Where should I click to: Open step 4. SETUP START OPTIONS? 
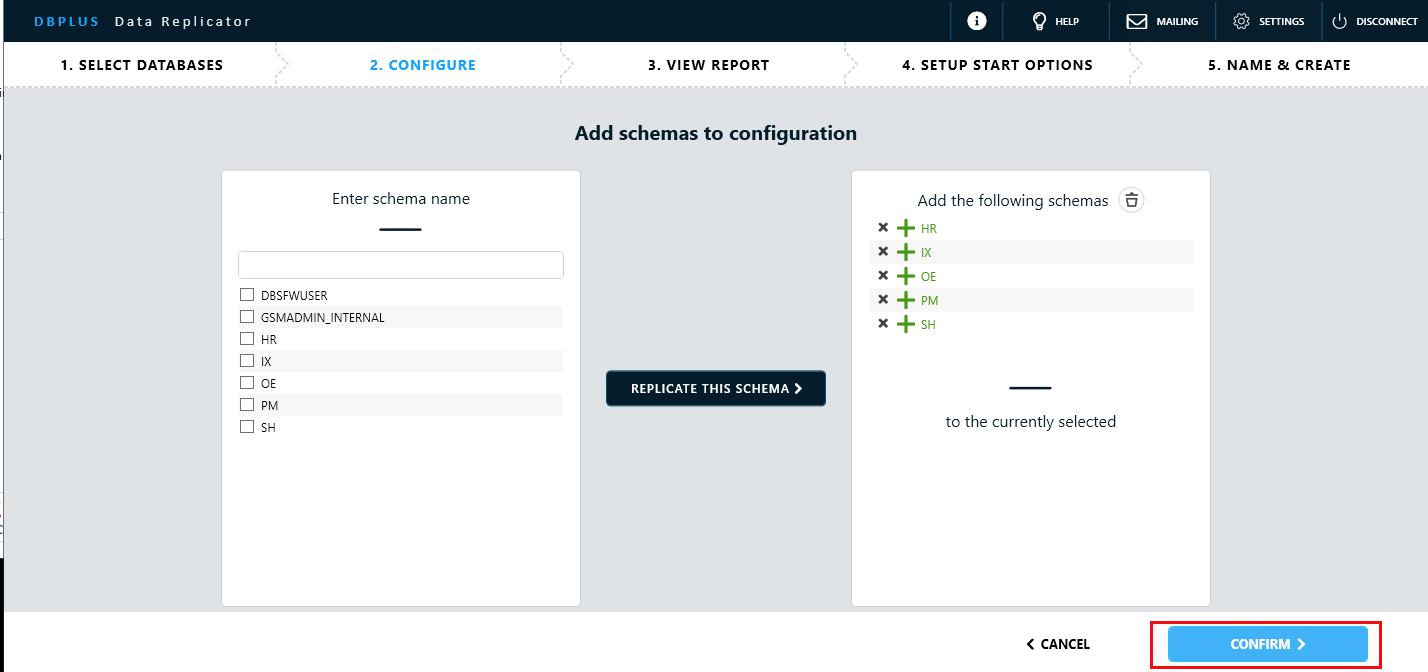pos(997,65)
